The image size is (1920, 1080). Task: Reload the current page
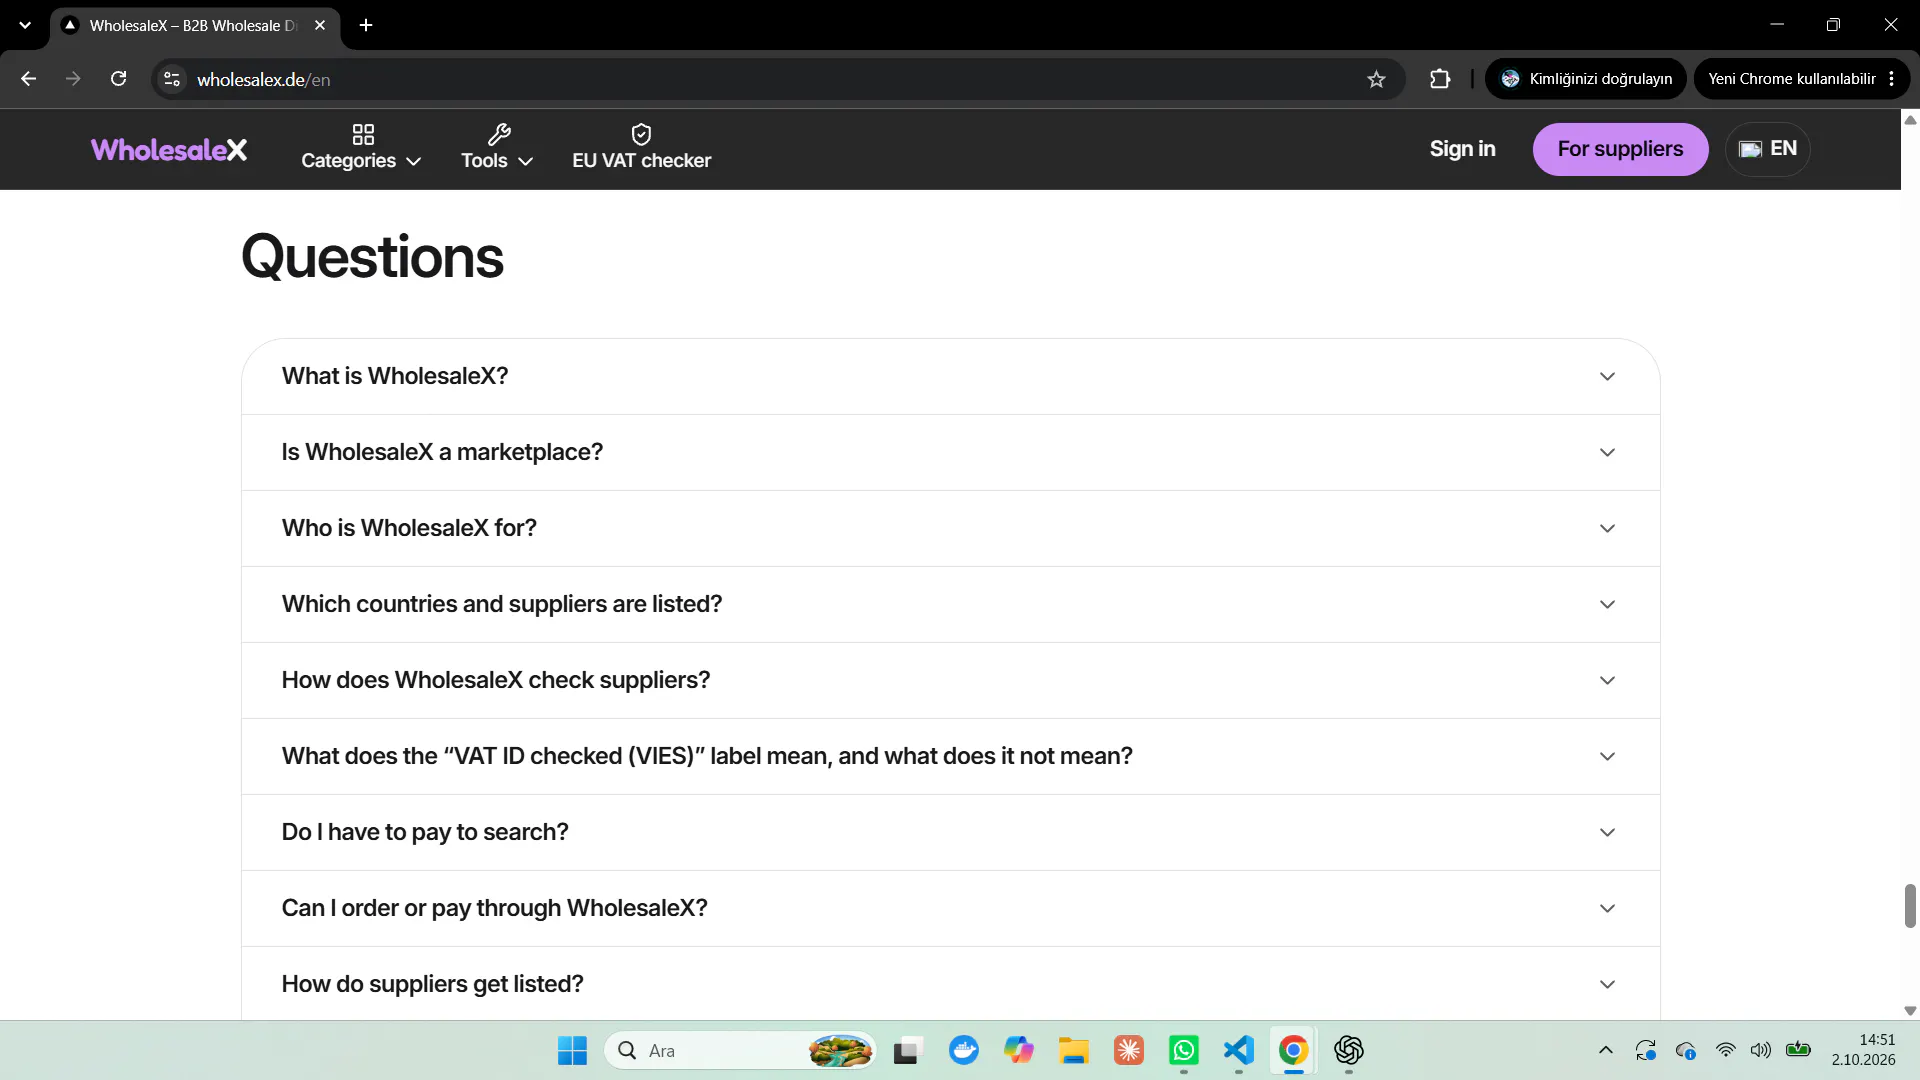click(x=118, y=79)
